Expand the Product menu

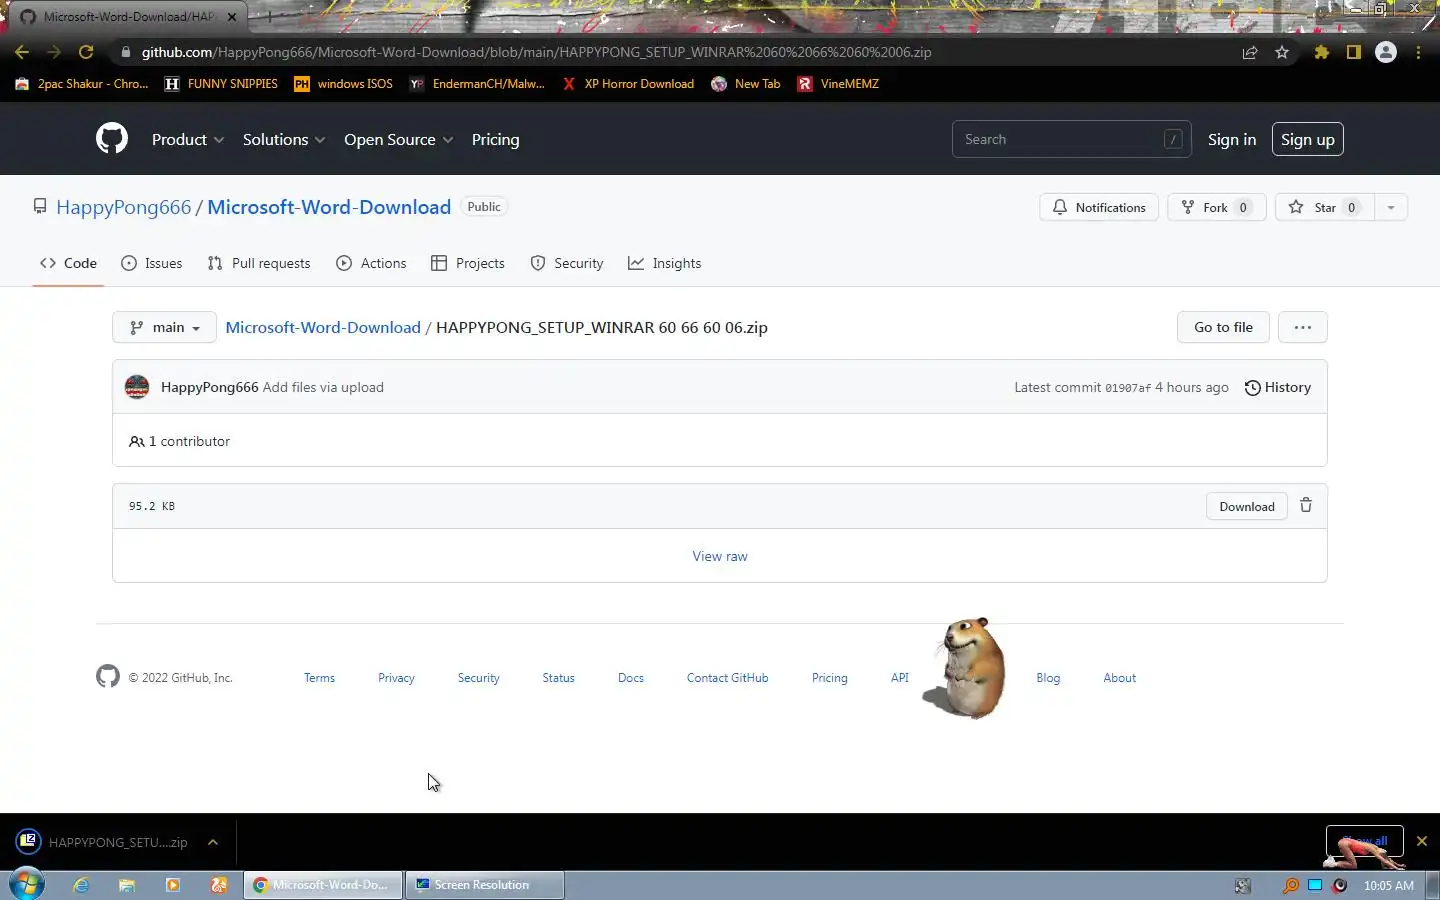tap(188, 139)
